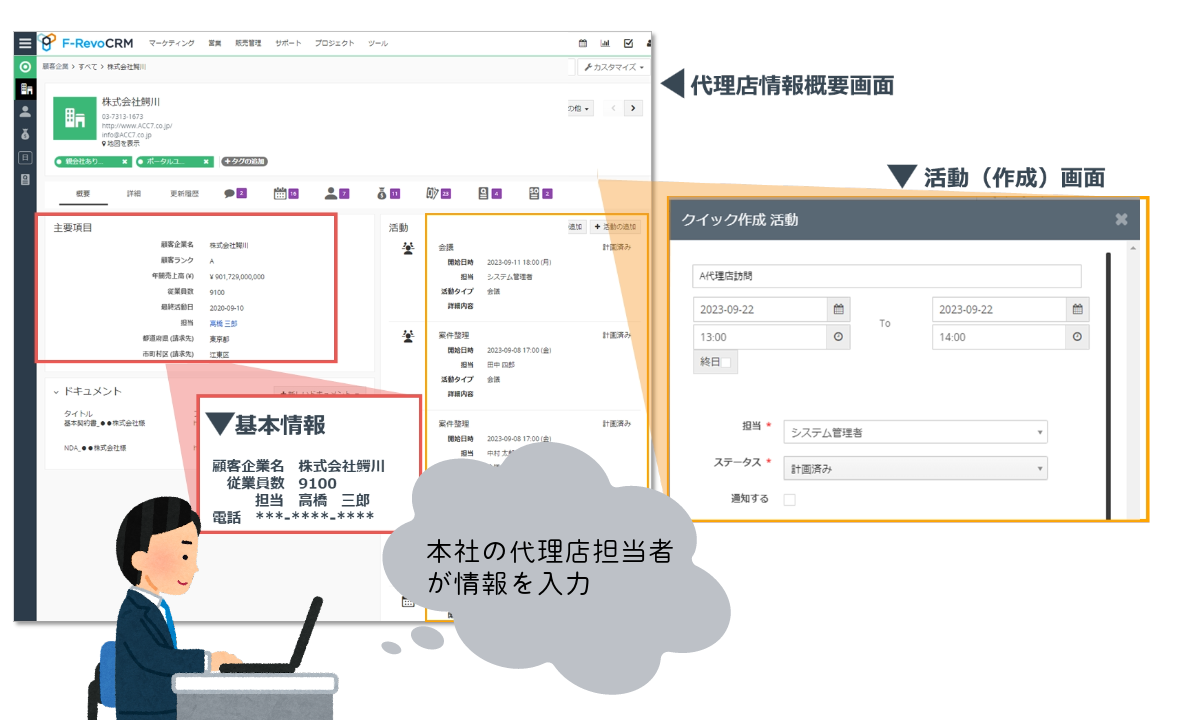Viewport: 1200px width, 720px height.
Task: Click すべて in the breadcrumb
Action: click(88, 66)
